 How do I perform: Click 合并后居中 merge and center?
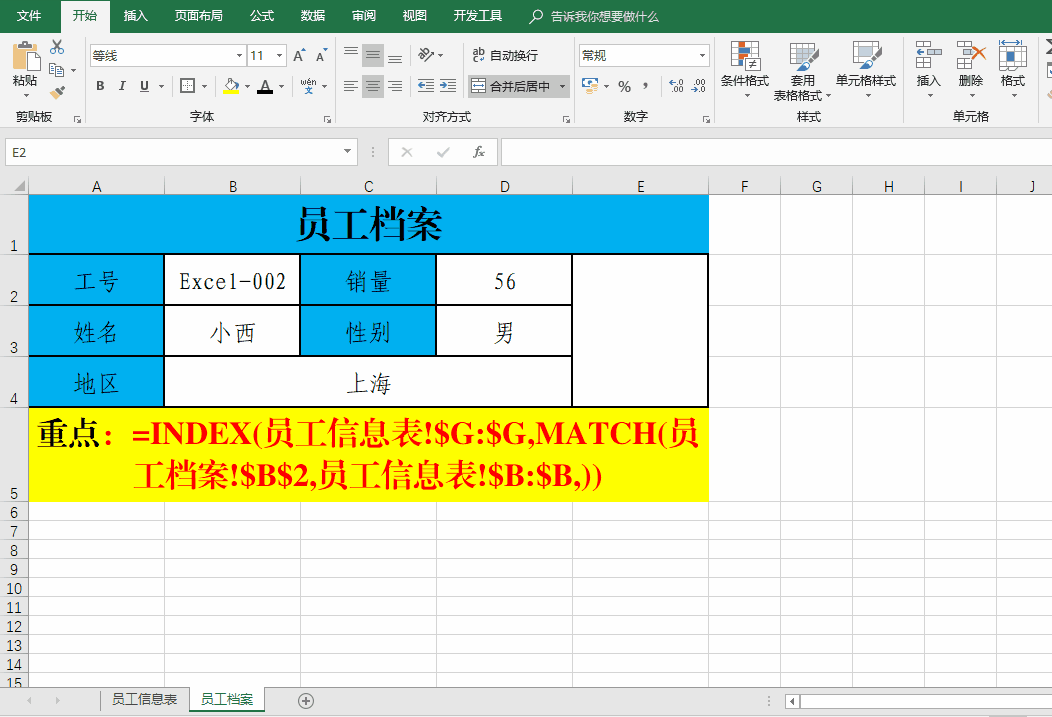[x=511, y=86]
